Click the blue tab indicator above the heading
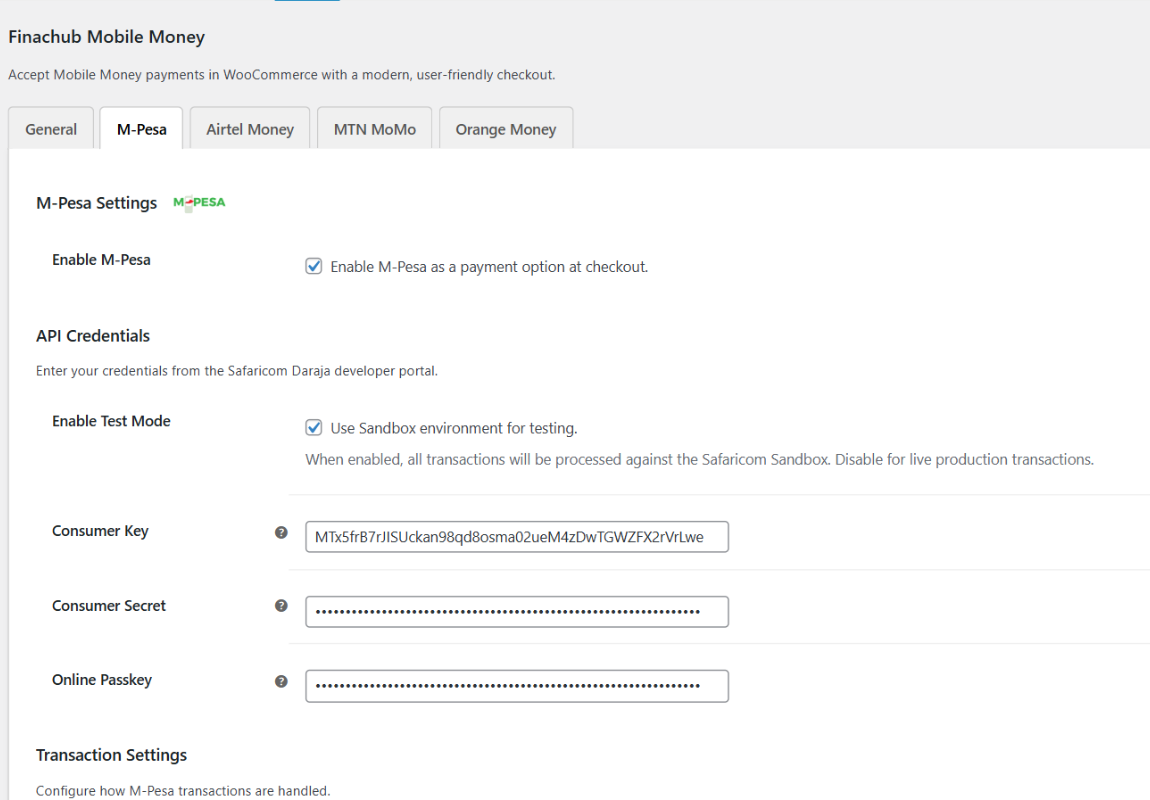Image resolution: width=1150 pixels, height=800 pixels. (306, 3)
